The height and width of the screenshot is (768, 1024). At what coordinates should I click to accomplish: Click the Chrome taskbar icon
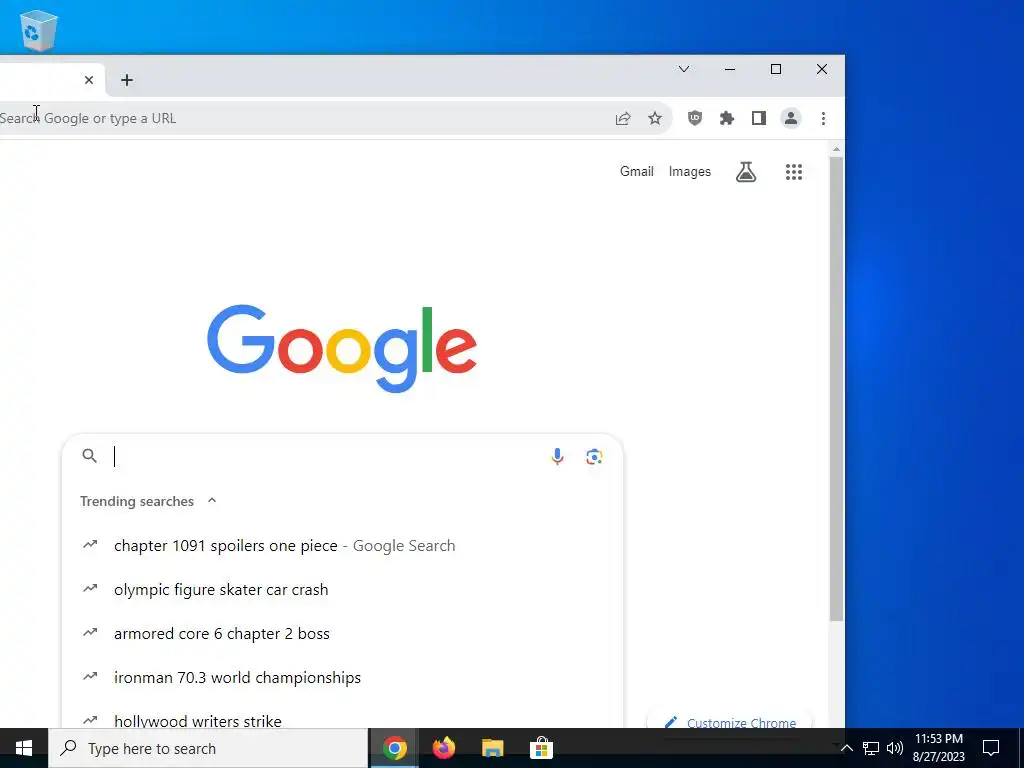[x=394, y=748]
